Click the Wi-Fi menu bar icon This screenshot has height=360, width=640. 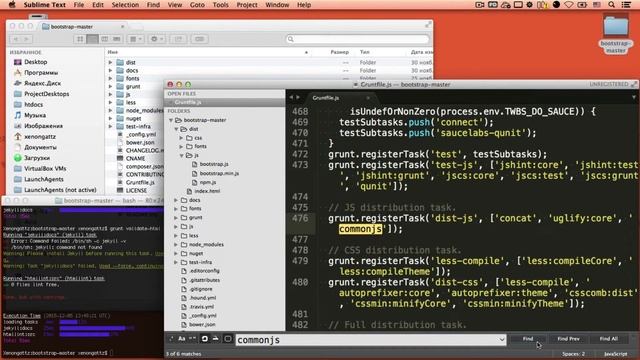[x=569, y=5]
